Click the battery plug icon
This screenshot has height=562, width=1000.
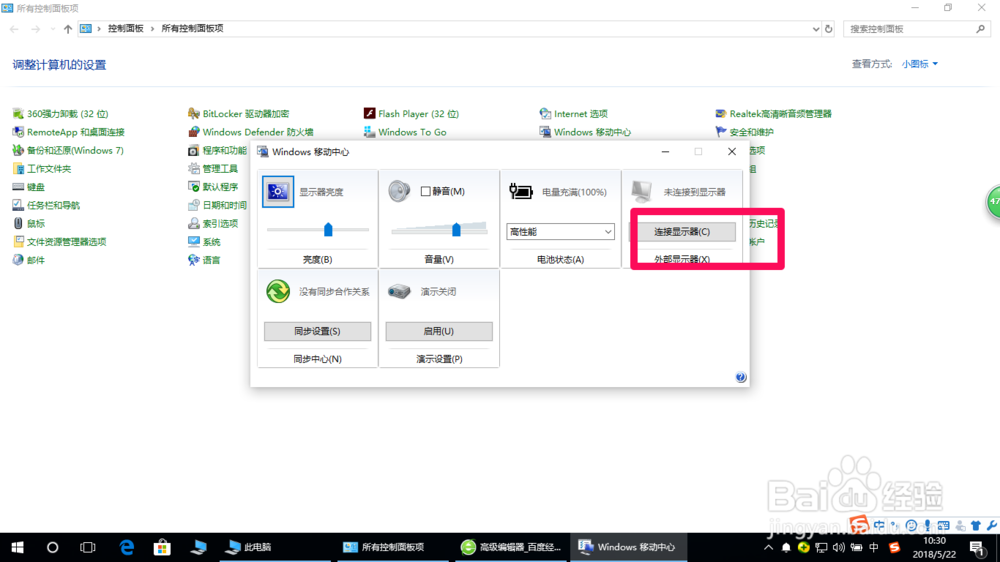[520, 191]
